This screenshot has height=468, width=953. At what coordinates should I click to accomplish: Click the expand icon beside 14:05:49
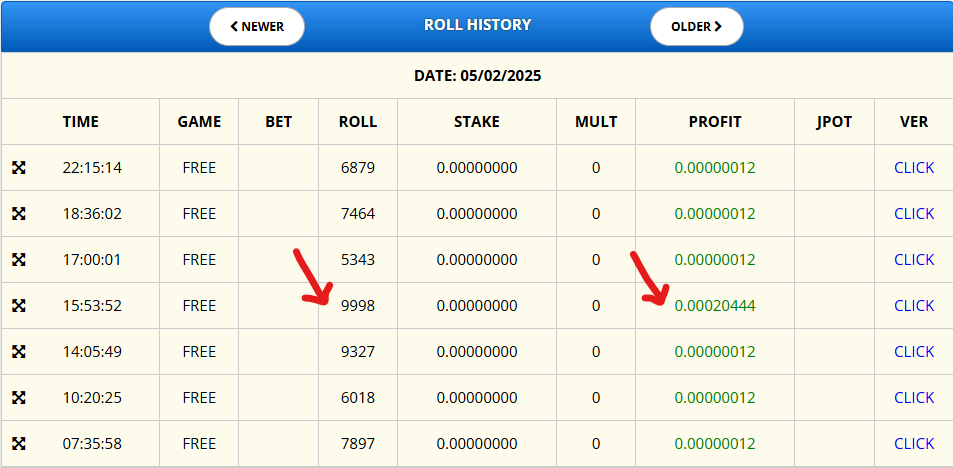tap(19, 352)
